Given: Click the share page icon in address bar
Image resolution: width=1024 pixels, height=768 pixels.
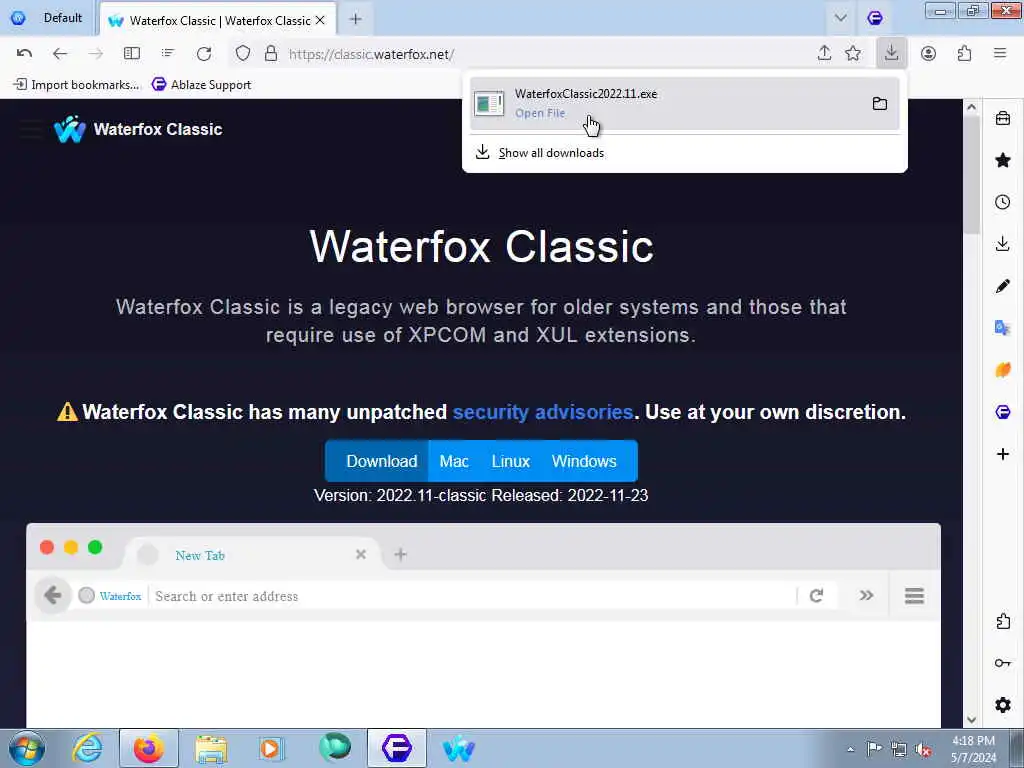Looking at the screenshot, I should [824, 54].
